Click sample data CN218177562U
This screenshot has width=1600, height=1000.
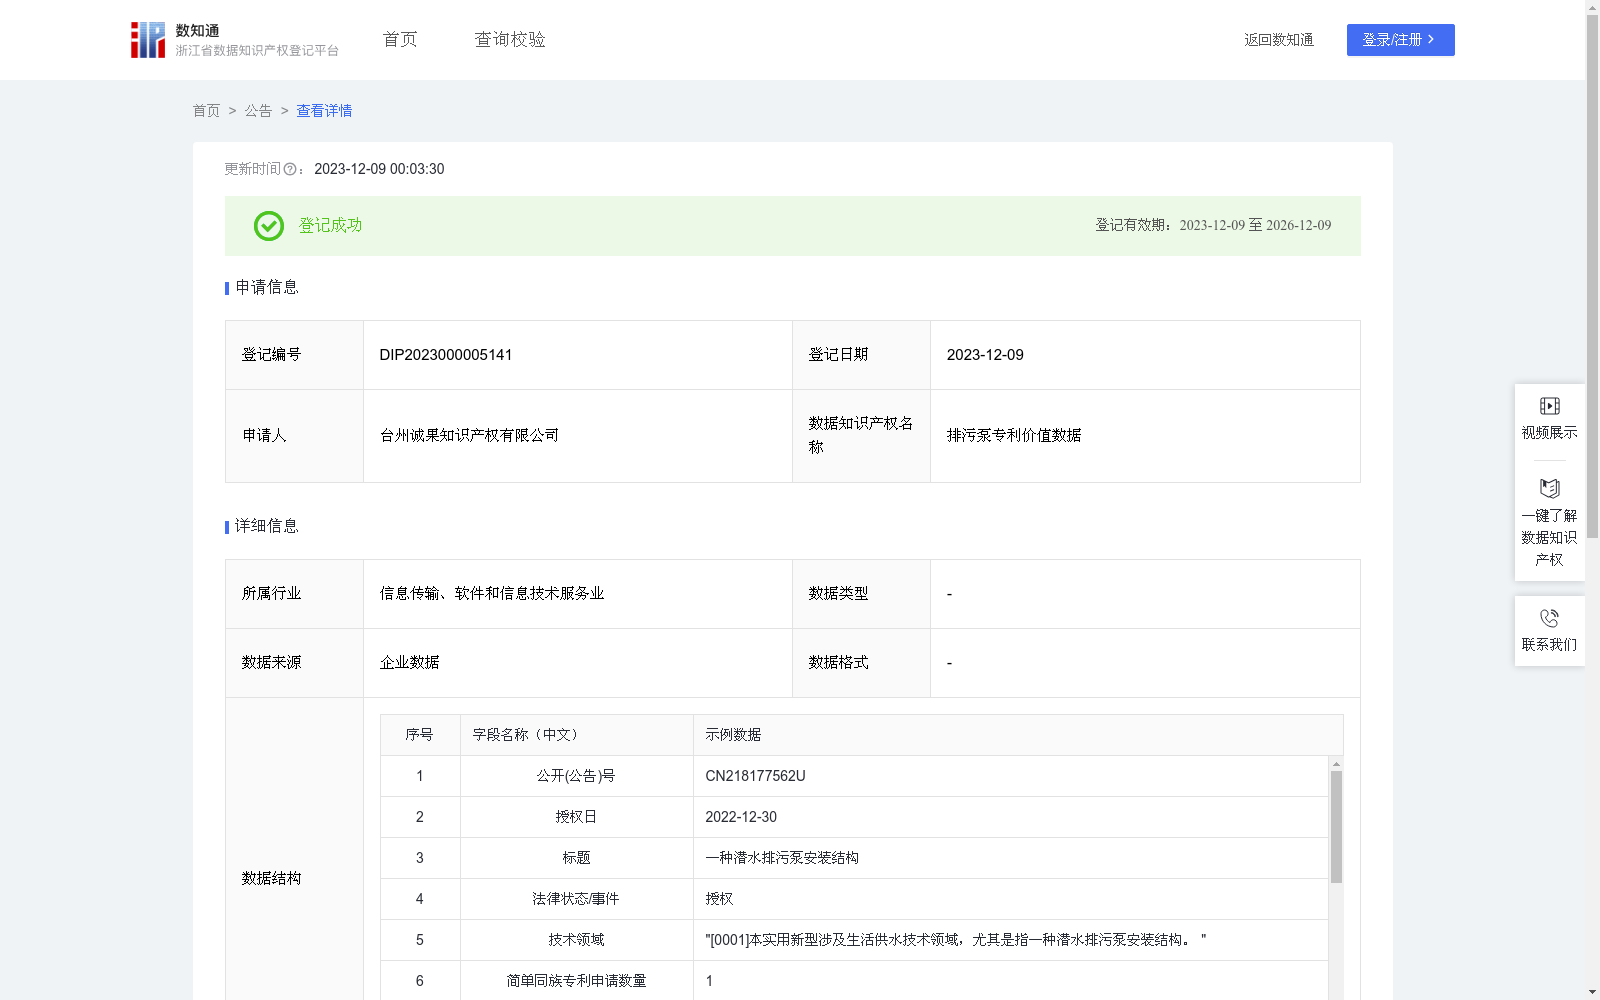coord(755,776)
